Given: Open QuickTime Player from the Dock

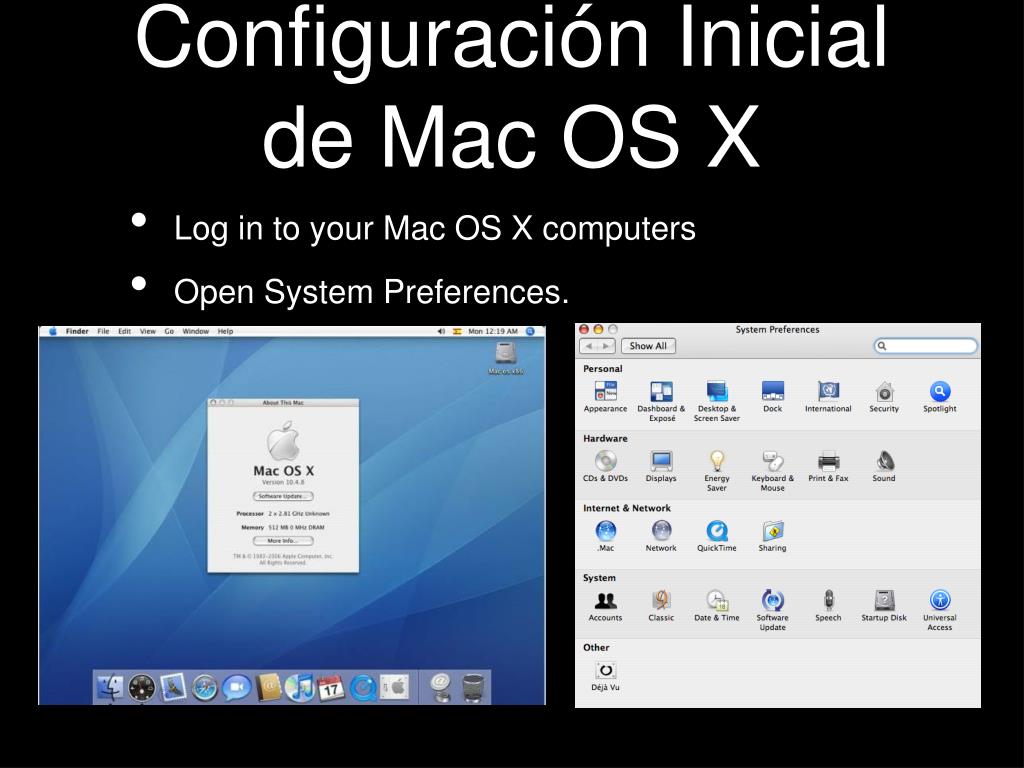Looking at the screenshot, I should click(362, 688).
